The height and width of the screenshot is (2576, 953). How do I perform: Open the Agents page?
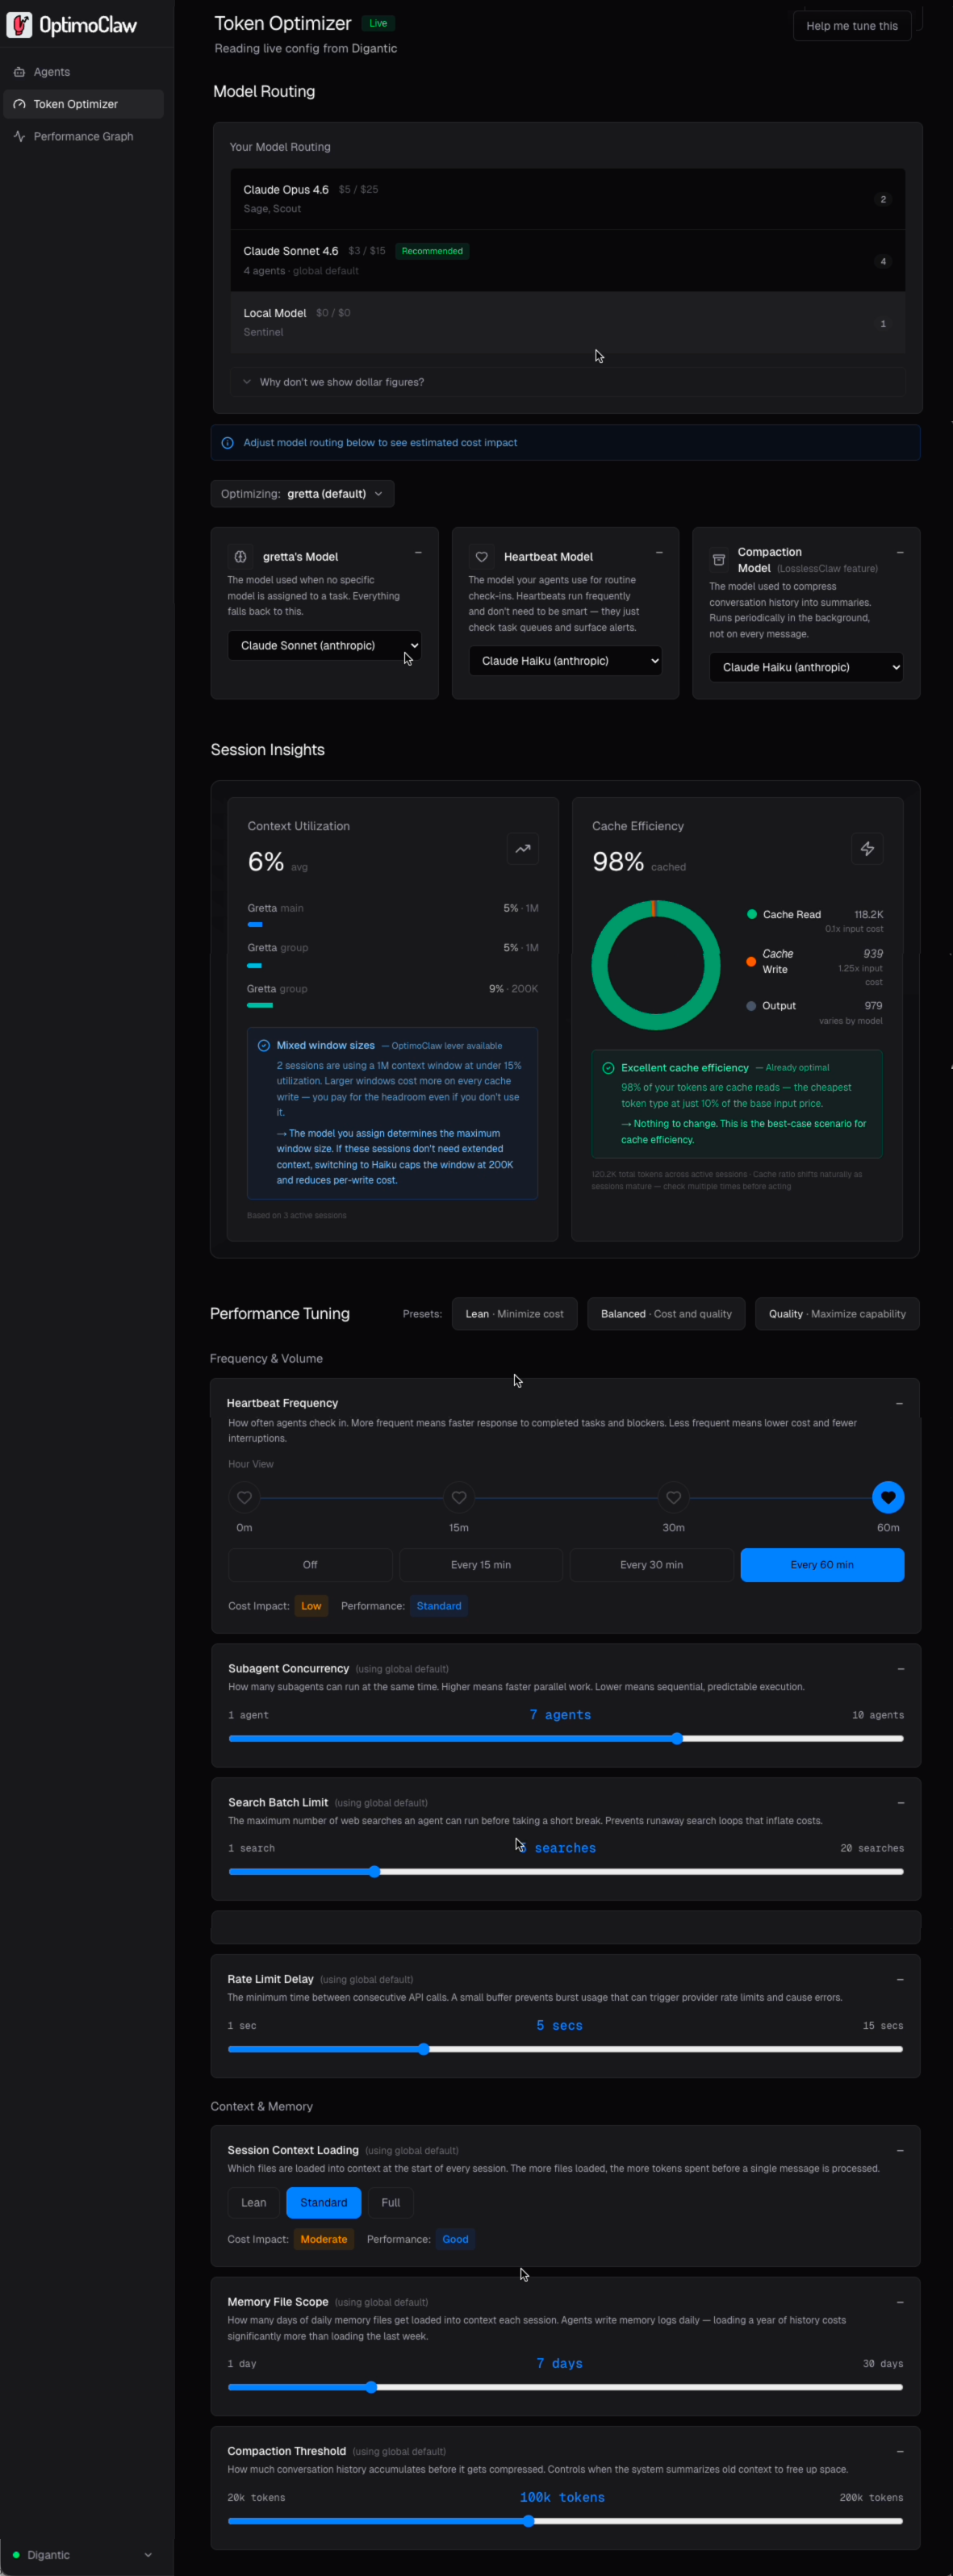[x=84, y=72]
